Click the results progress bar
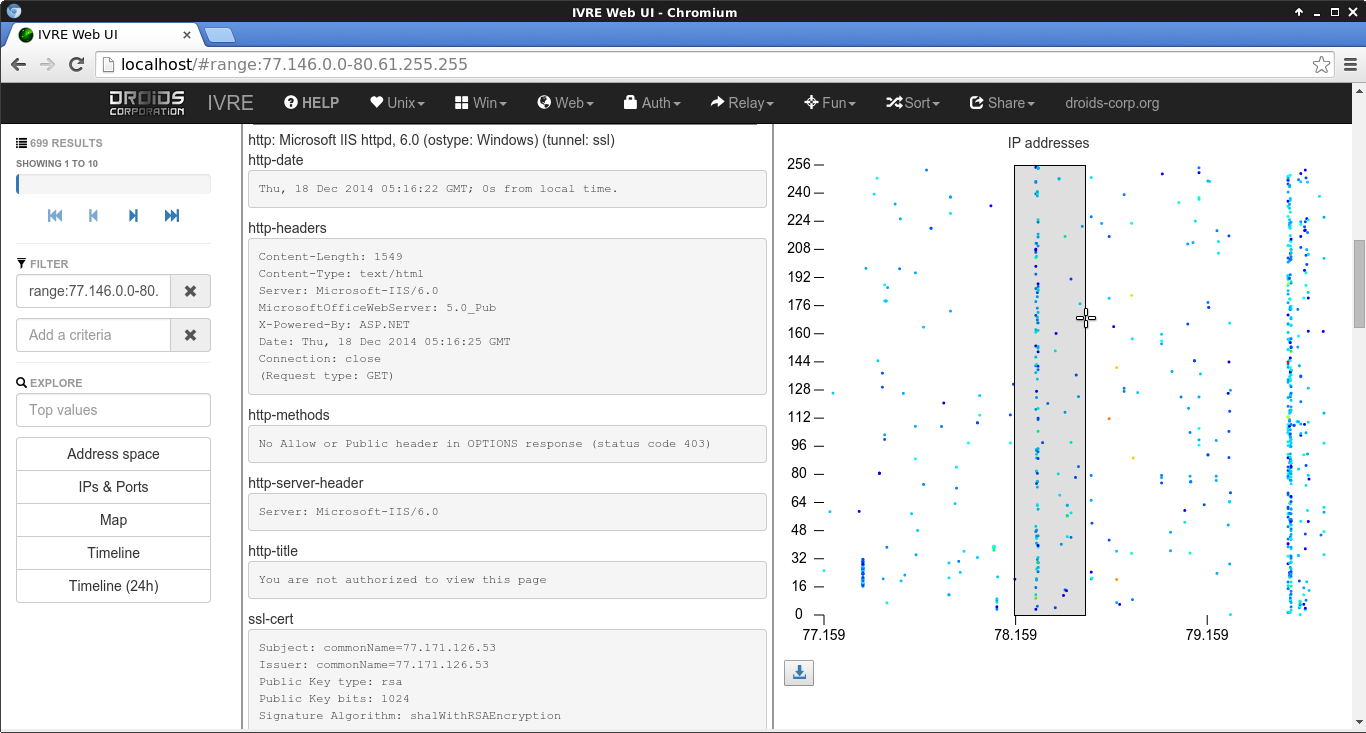This screenshot has height=733, width=1366. [113, 184]
